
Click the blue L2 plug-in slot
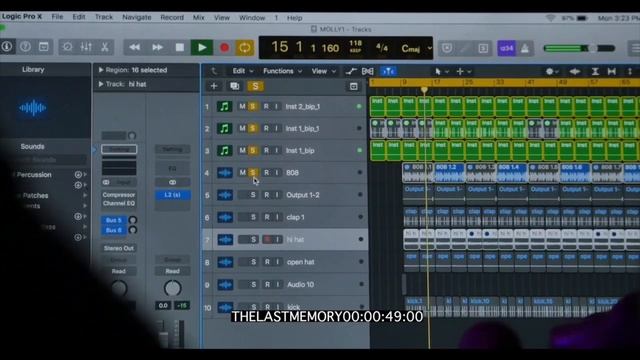pyautogui.click(x=173, y=195)
